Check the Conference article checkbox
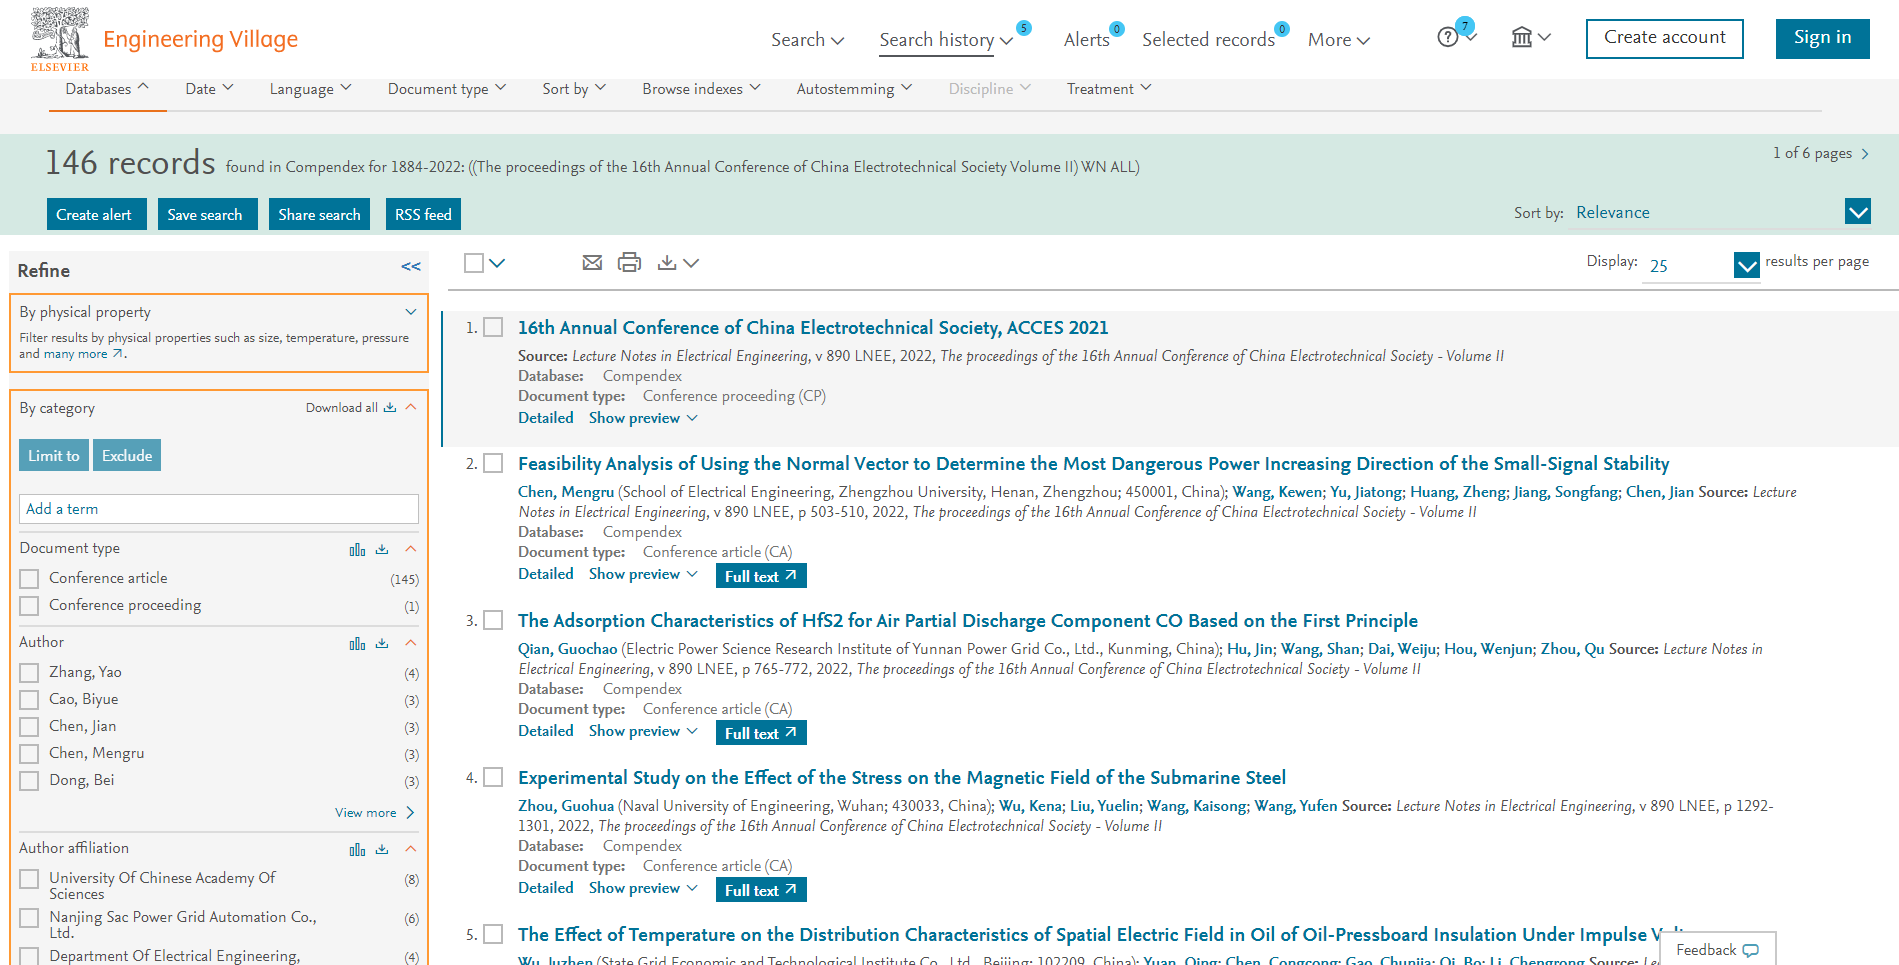 (x=30, y=579)
